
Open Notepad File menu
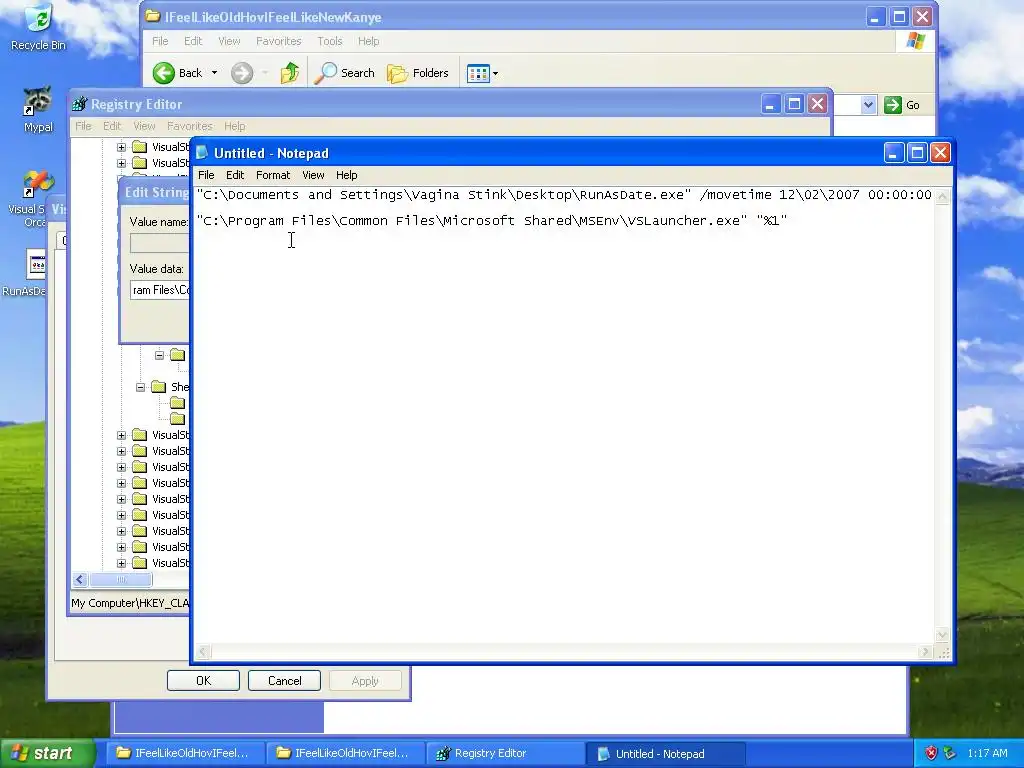pyautogui.click(x=206, y=175)
